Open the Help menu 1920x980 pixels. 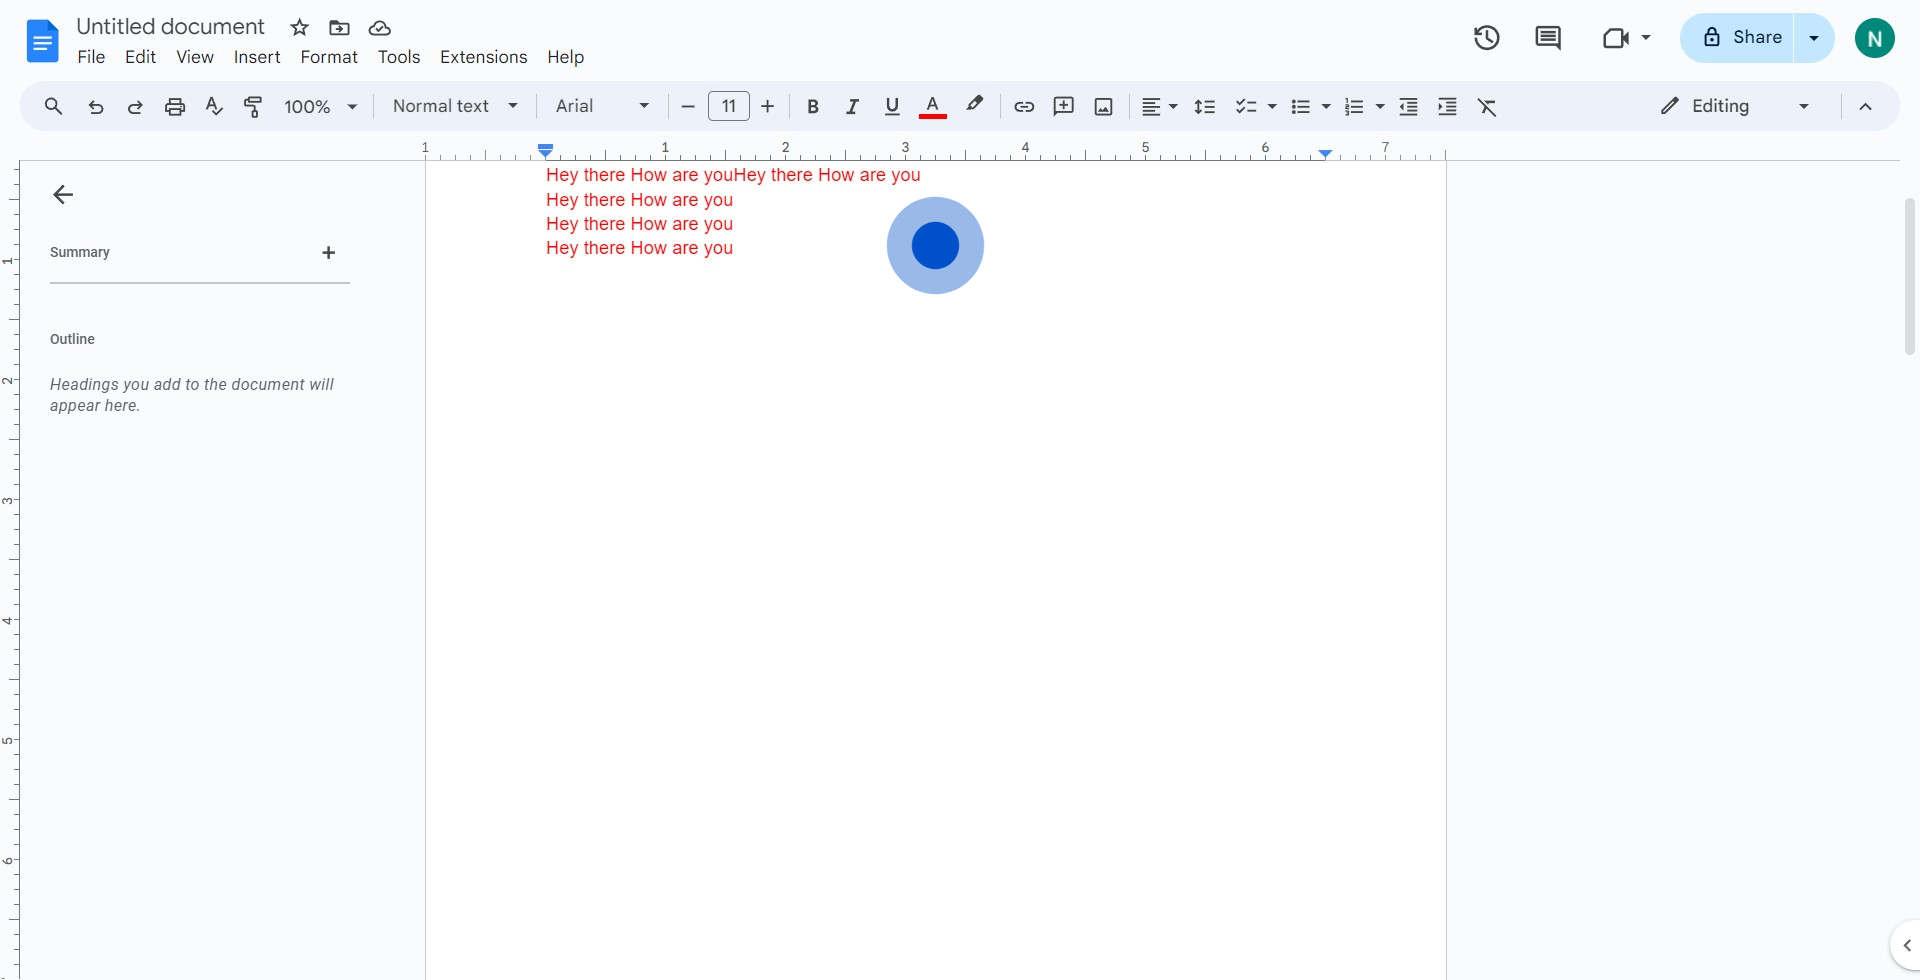[x=565, y=57]
